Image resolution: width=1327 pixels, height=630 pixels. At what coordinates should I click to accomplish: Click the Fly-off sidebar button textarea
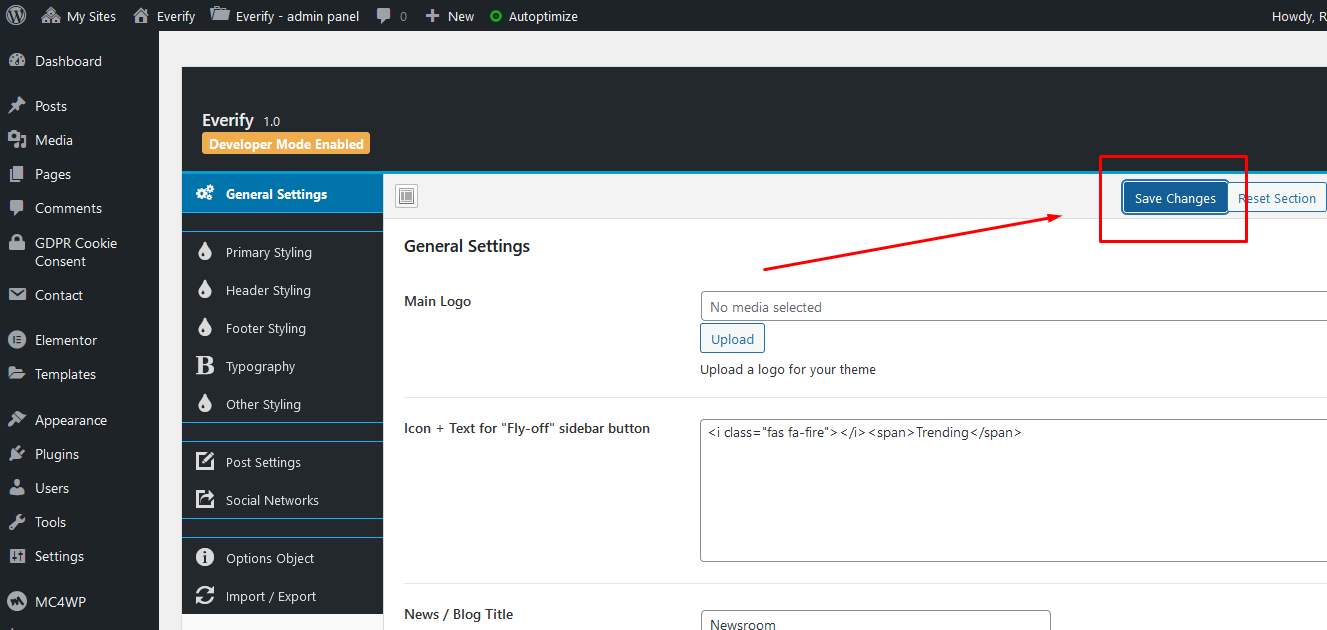tap(1013, 490)
